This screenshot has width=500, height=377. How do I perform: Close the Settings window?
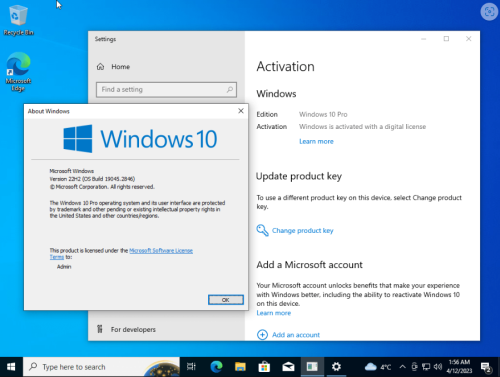pos(468,39)
